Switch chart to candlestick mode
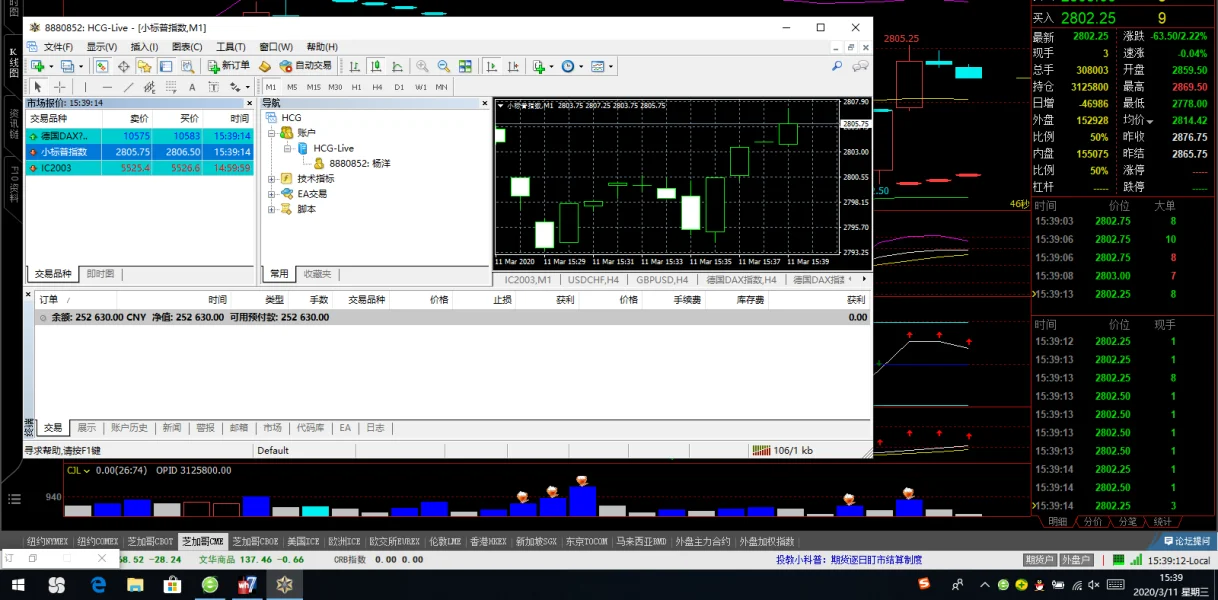Image resolution: width=1218 pixels, height=600 pixels. [376, 66]
